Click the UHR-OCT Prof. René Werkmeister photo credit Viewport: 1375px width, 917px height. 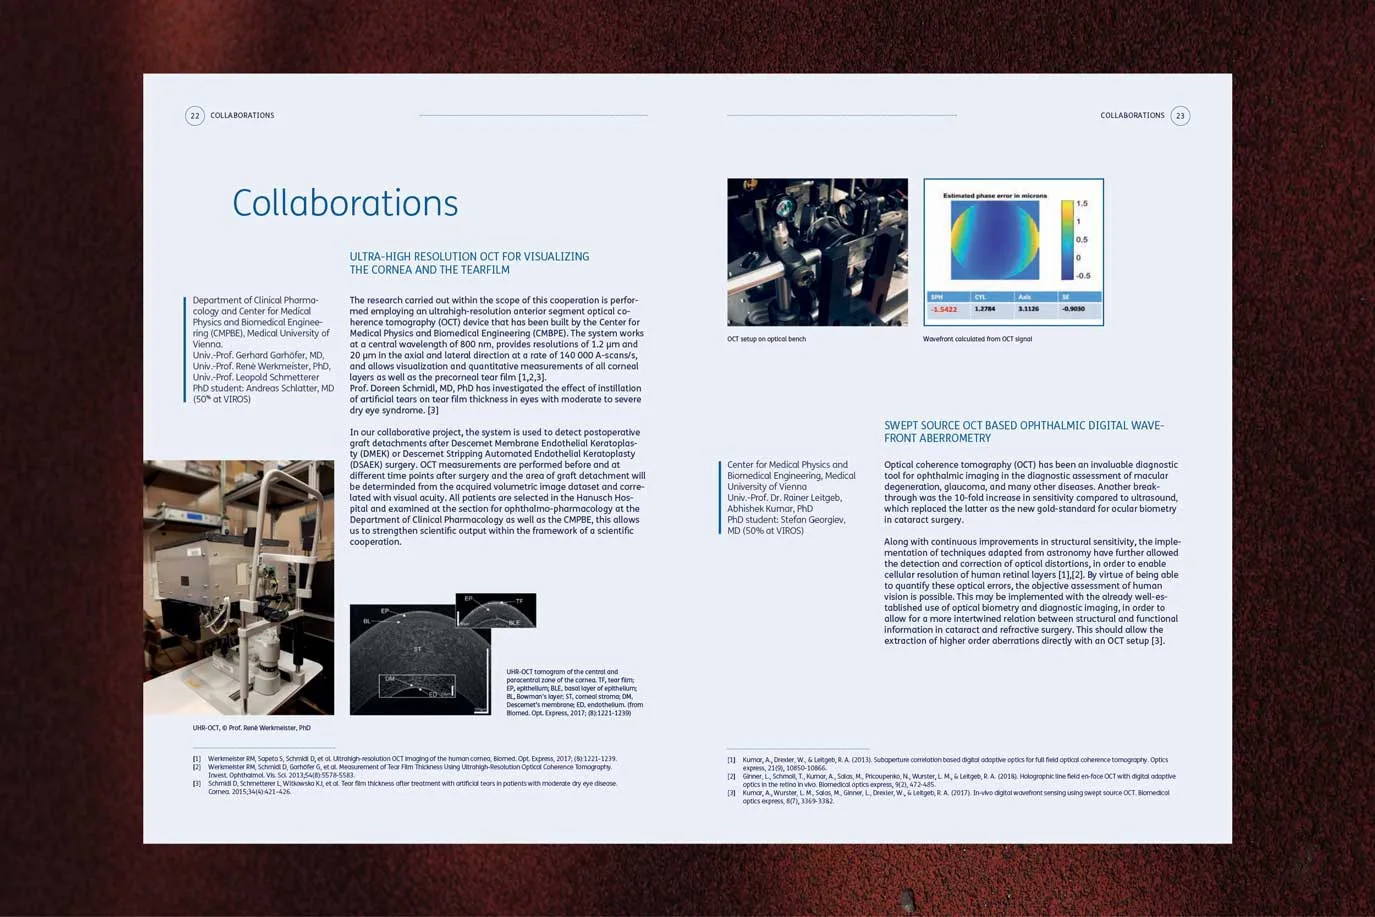(x=251, y=728)
